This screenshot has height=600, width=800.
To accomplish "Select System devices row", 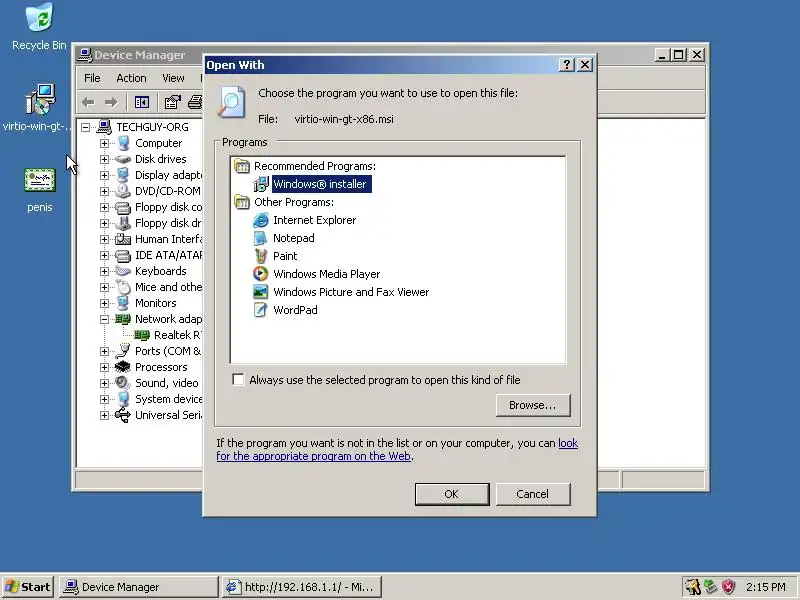I will (x=168, y=399).
